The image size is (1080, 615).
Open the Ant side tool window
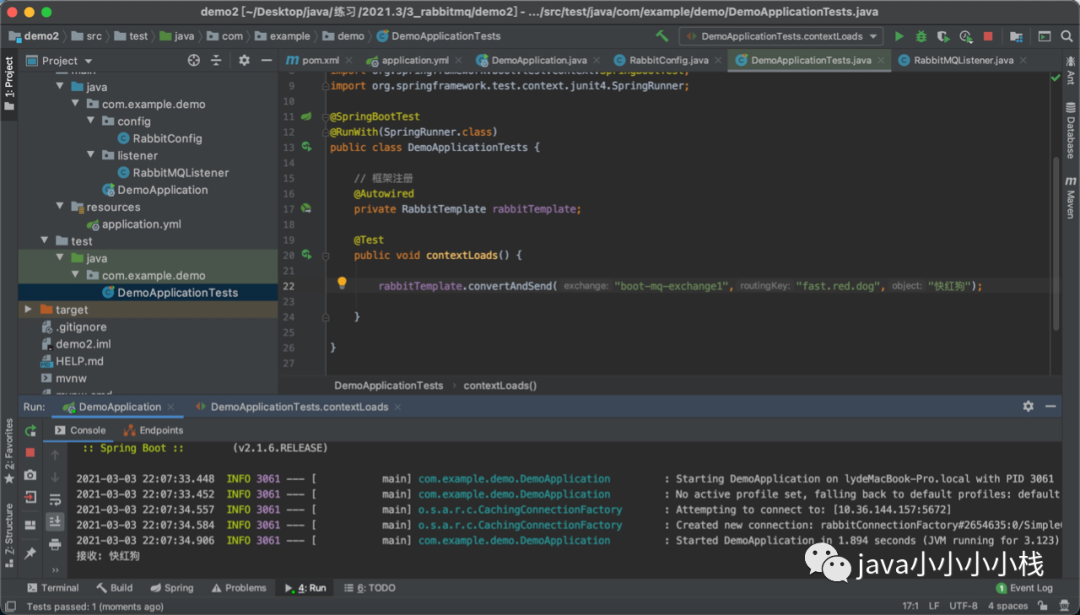pyautogui.click(x=1070, y=70)
